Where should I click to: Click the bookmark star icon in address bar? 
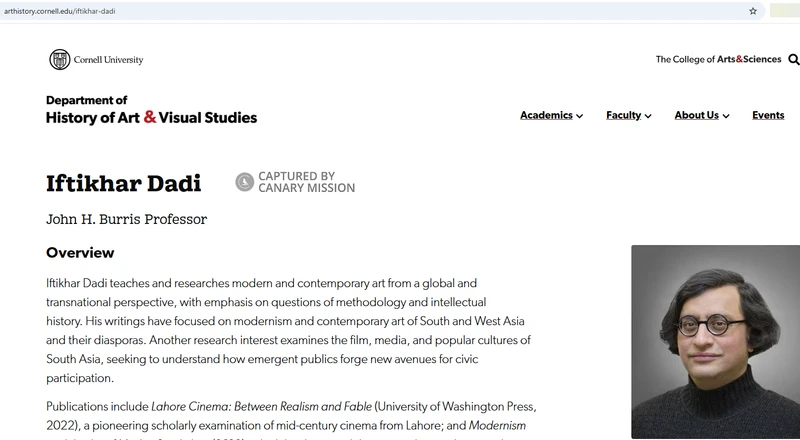point(753,11)
